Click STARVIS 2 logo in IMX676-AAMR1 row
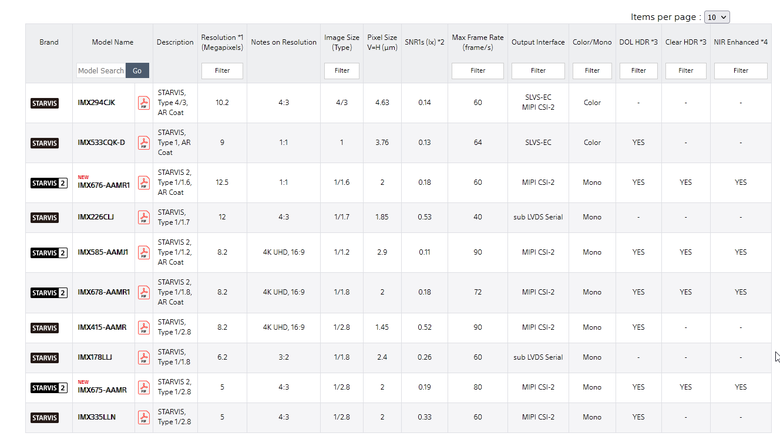 tap(49, 183)
